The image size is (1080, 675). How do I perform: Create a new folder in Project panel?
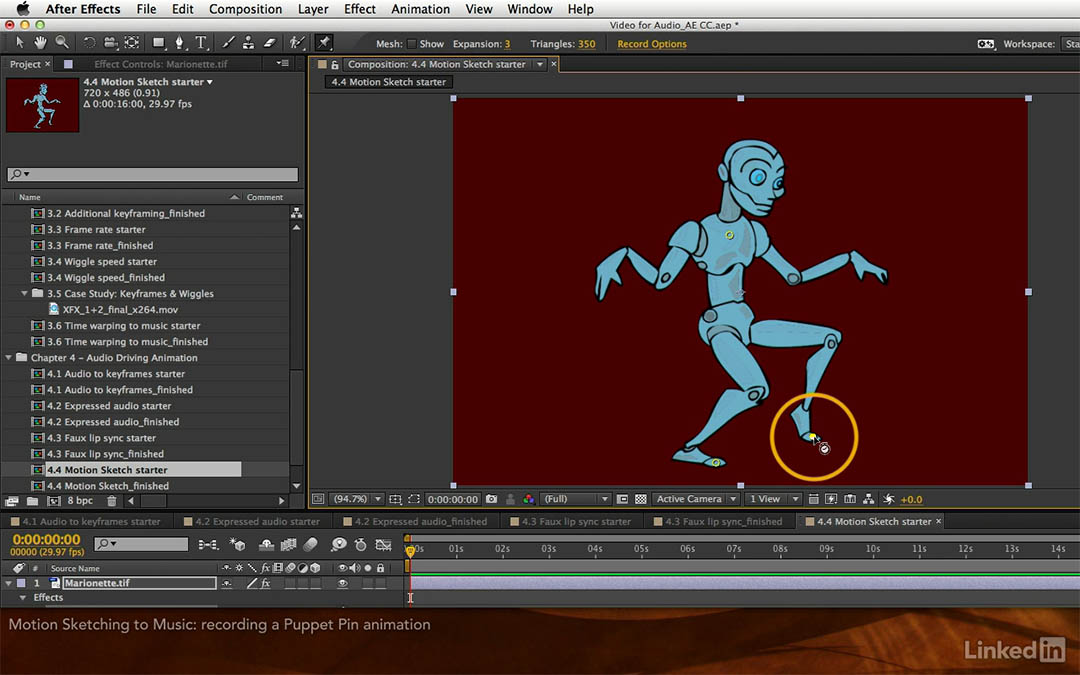tap(32, 501)
